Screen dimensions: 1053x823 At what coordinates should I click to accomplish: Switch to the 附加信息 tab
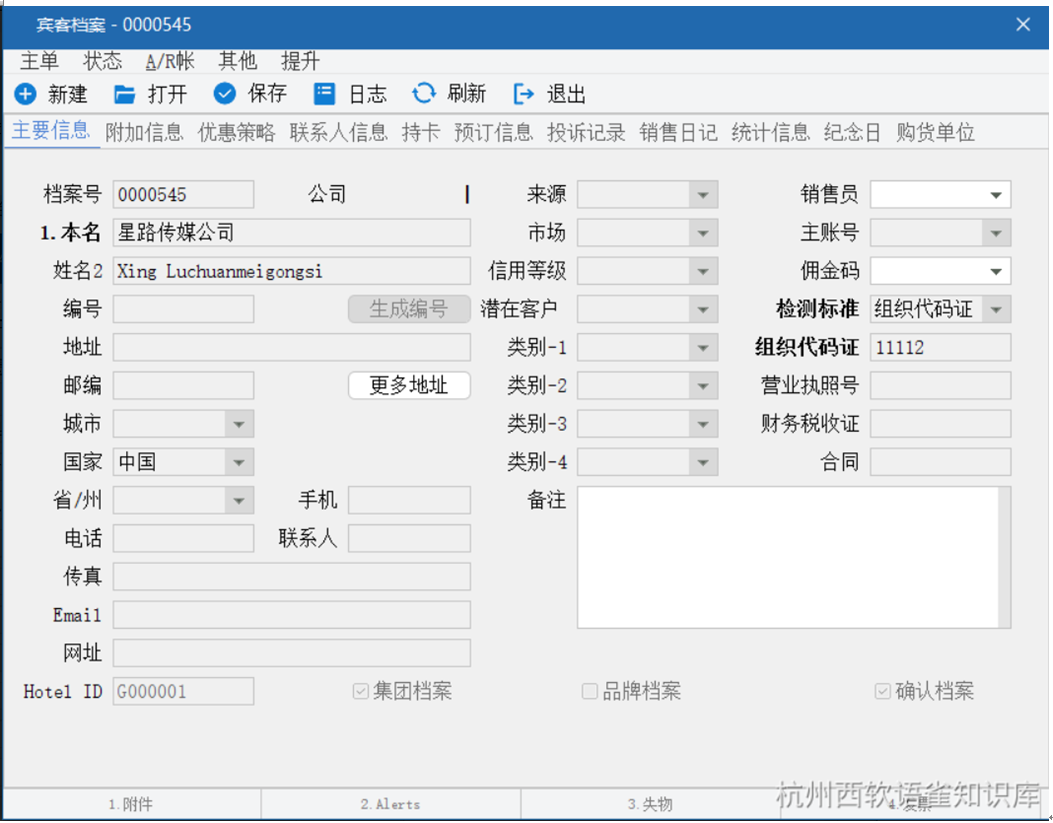click(144, 133)
